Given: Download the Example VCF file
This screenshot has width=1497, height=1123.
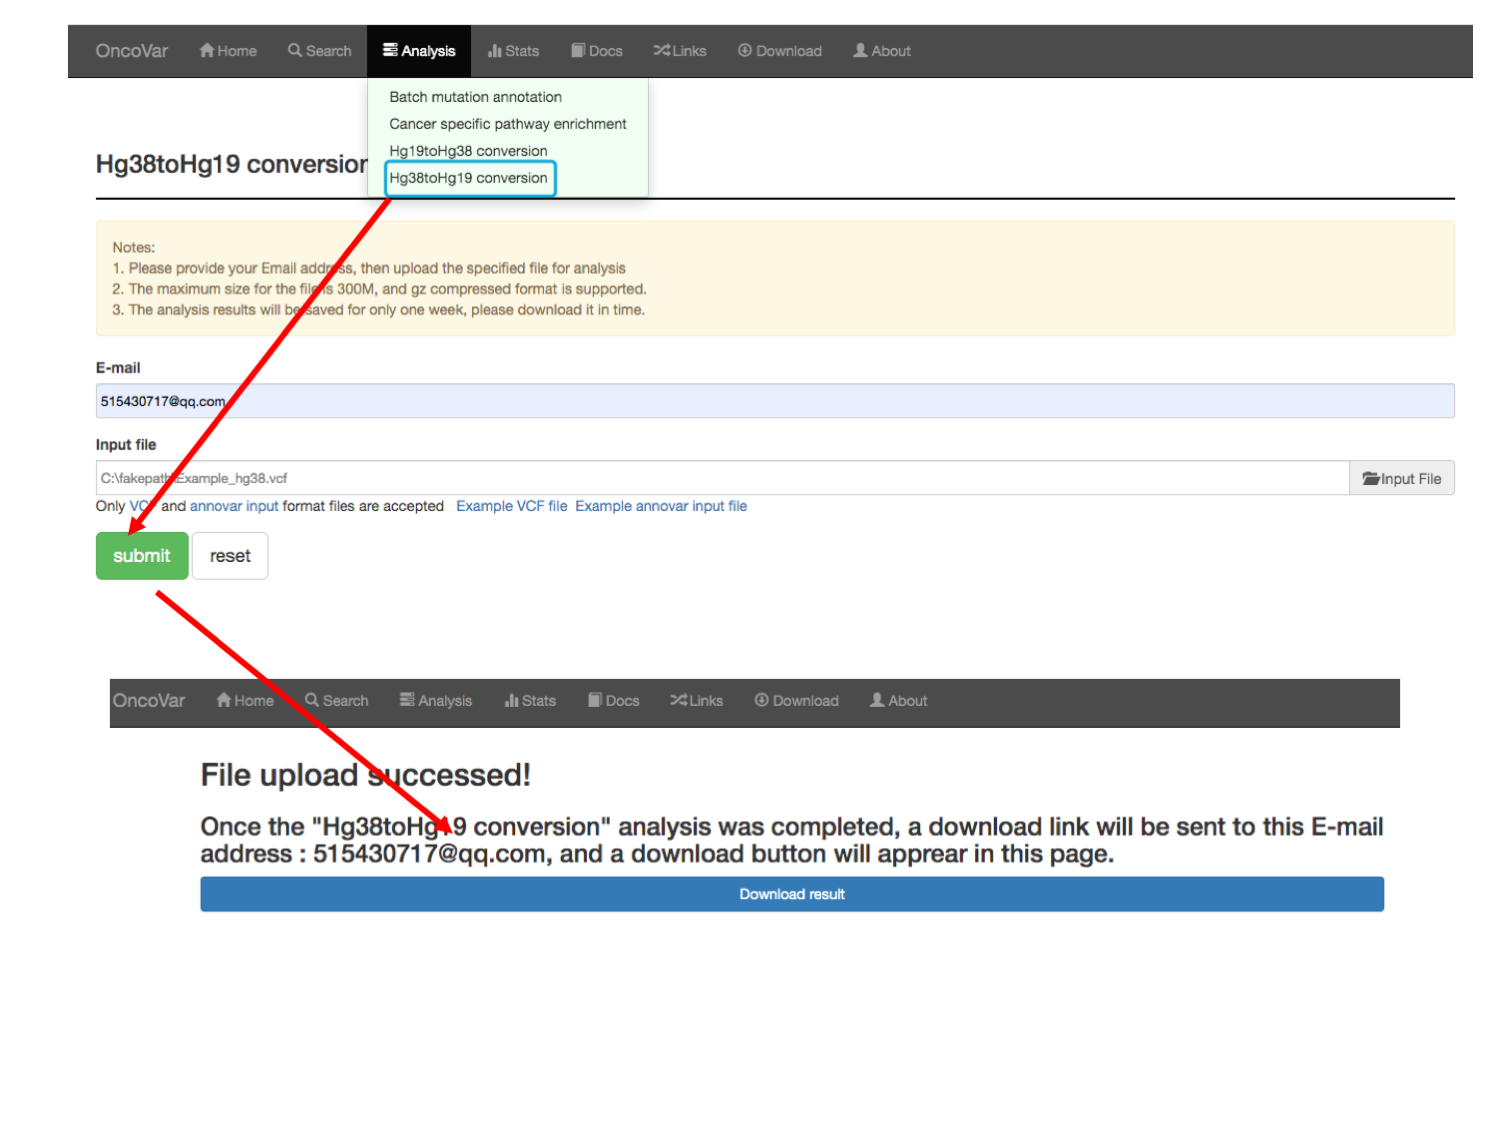Looking at the screenshot, I should click(511, 506).
